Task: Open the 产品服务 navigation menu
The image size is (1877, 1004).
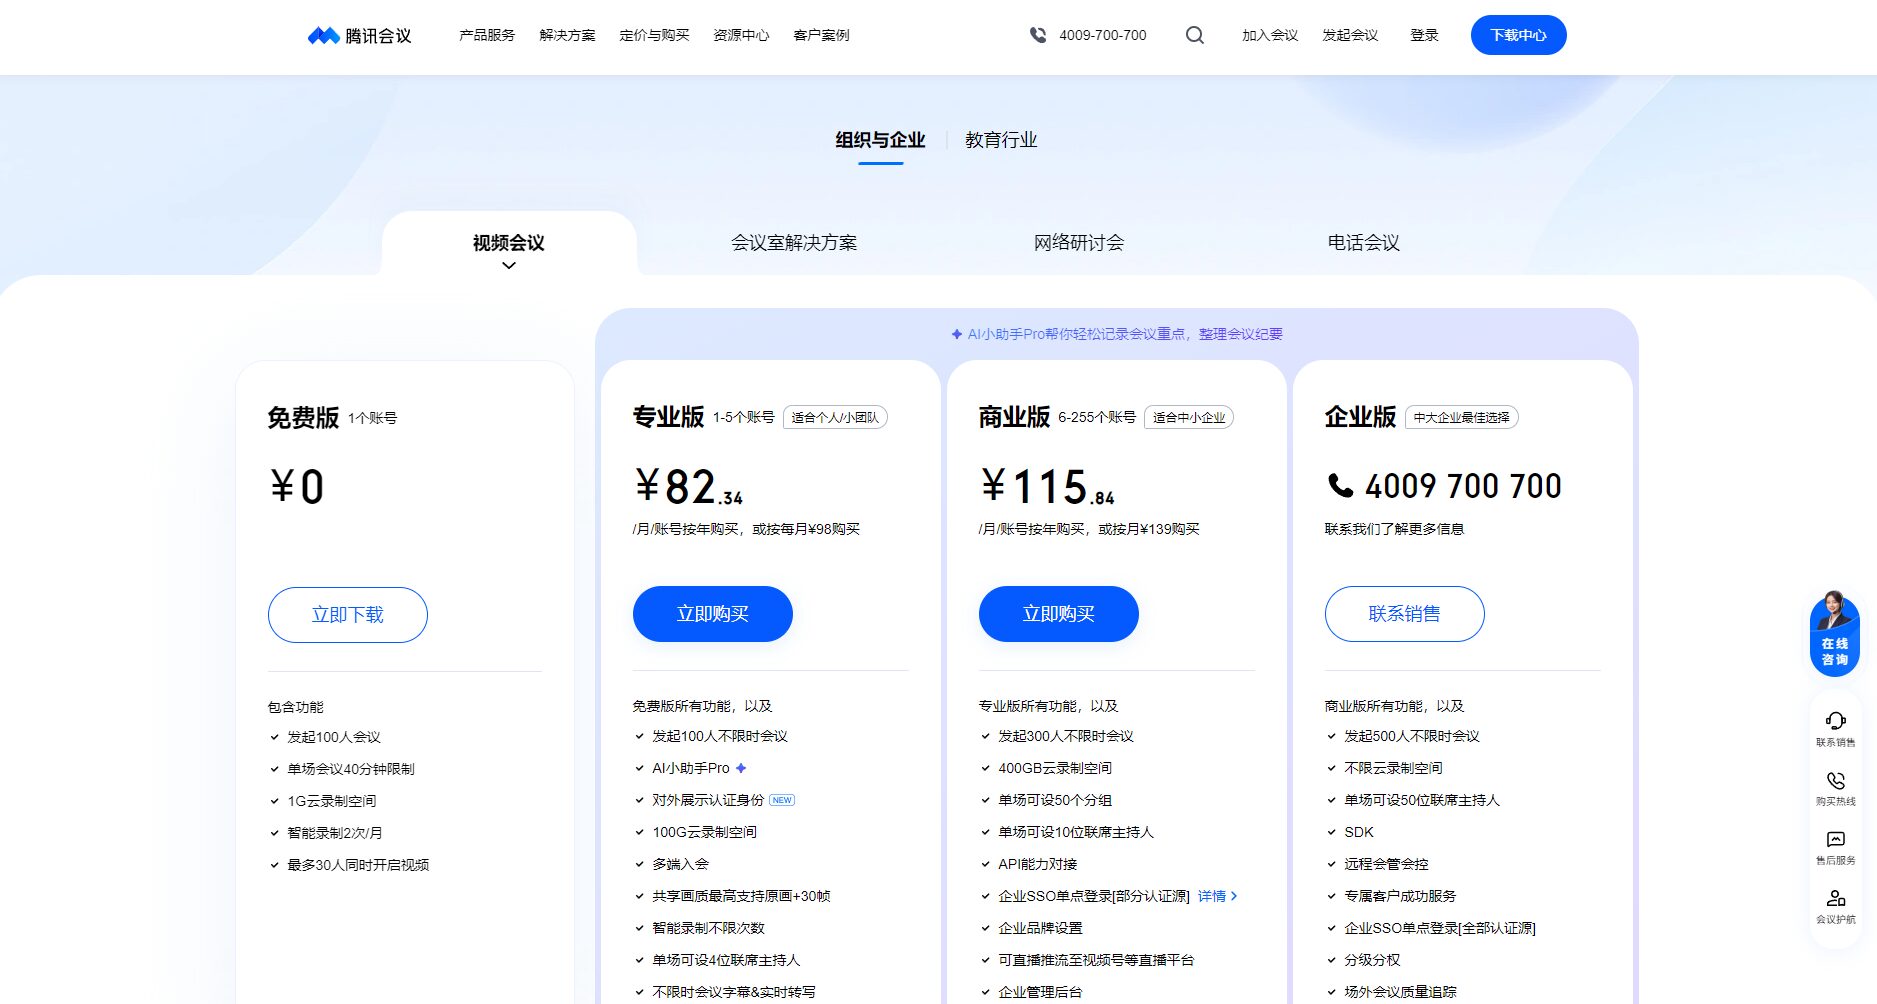Action: coord(487,35)
